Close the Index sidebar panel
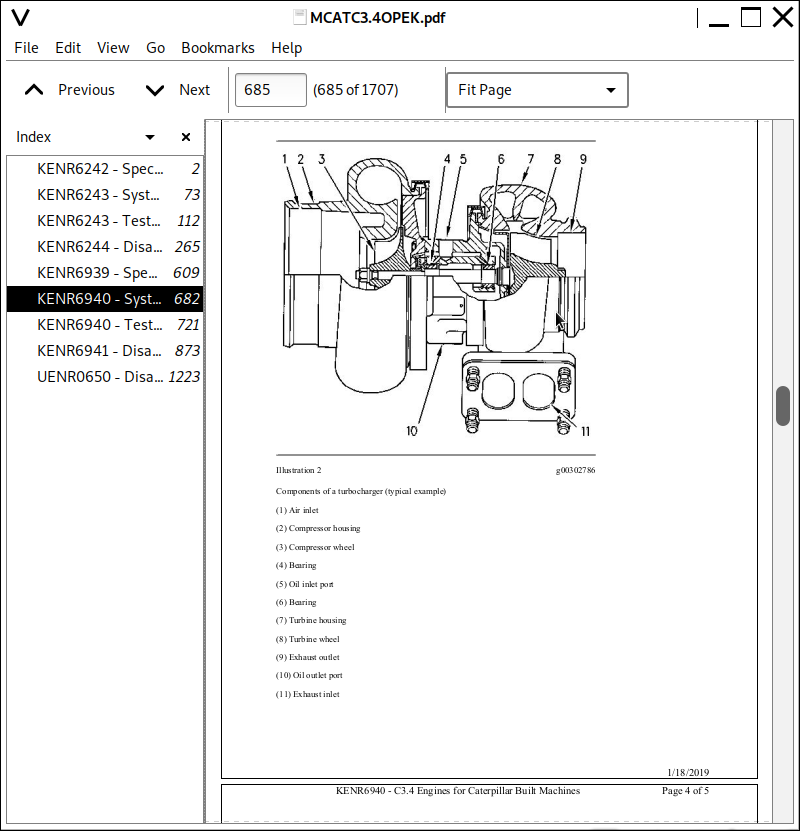This screenshot has height=831, width=800. 186,137
